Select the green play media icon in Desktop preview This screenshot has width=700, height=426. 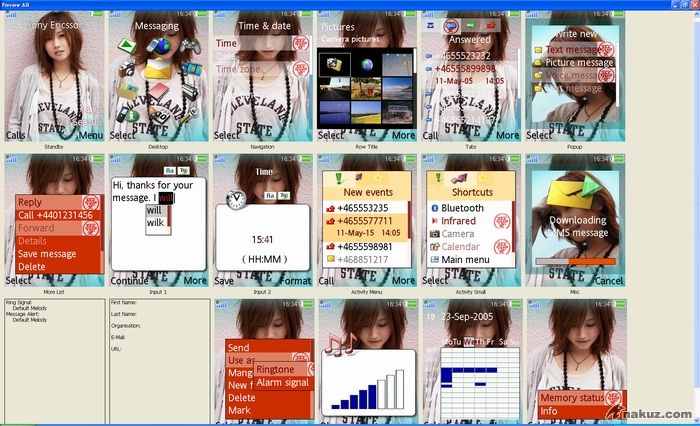127,46
